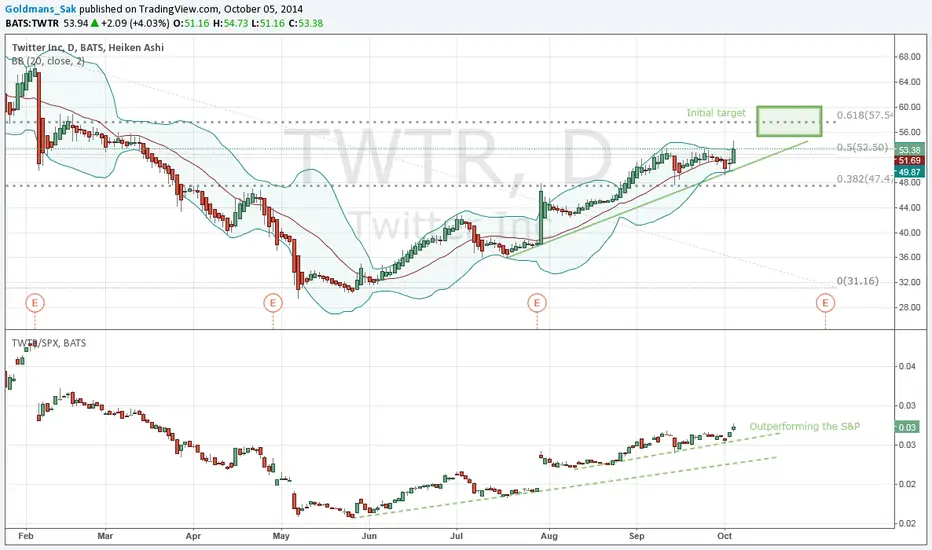Click the Mar label on time axis
The image size is (932, 550).
click(105, 536)
